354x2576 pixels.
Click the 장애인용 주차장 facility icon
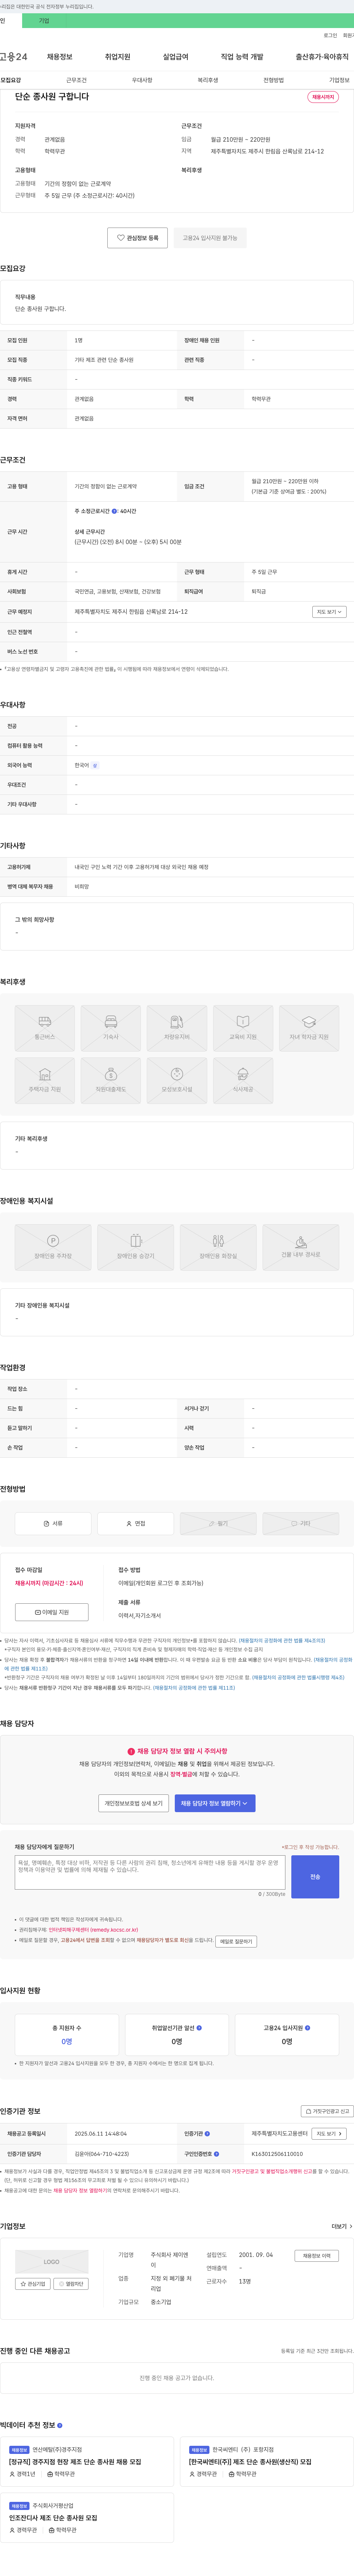tap(53, 1247)
